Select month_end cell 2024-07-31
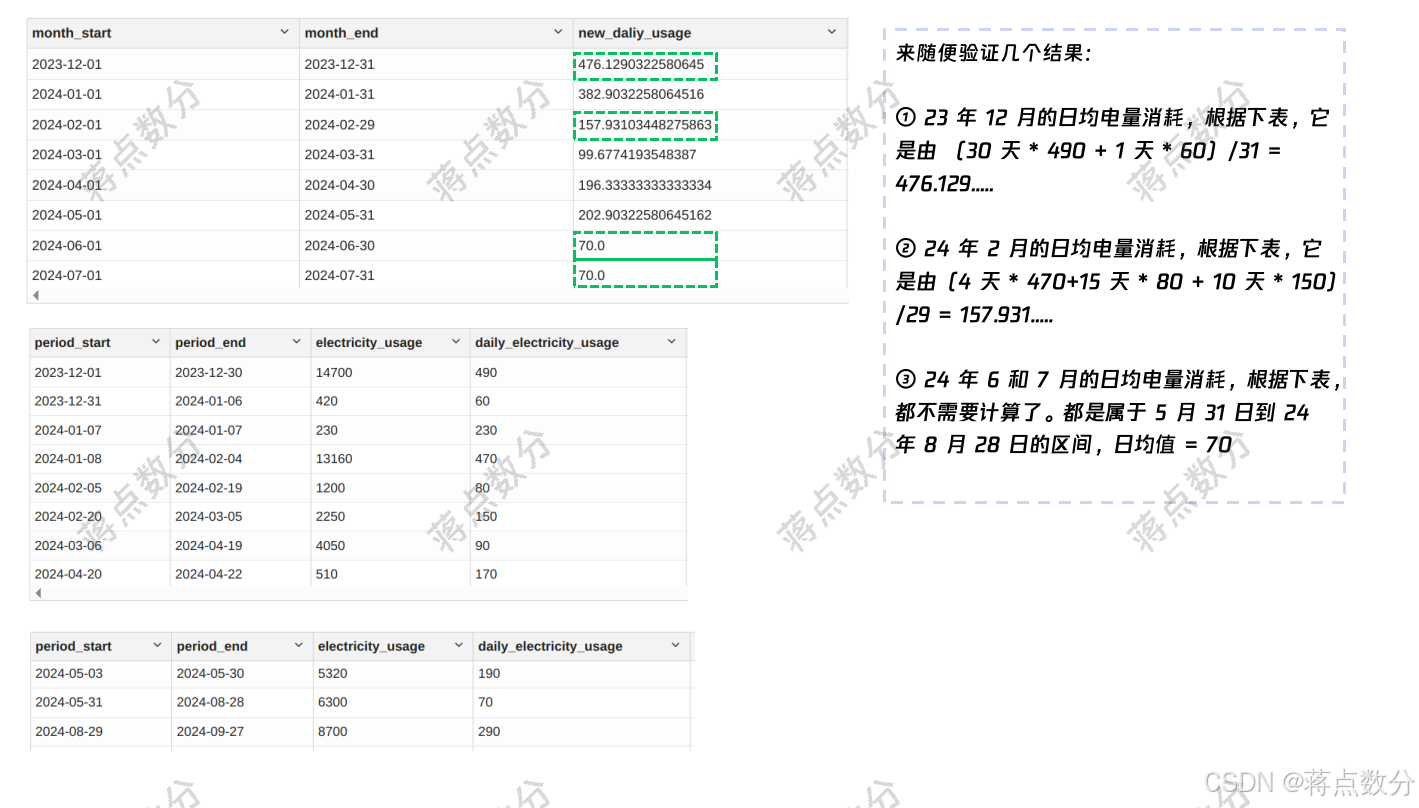This screenshot has width=1419, height=808. (436, 275)
